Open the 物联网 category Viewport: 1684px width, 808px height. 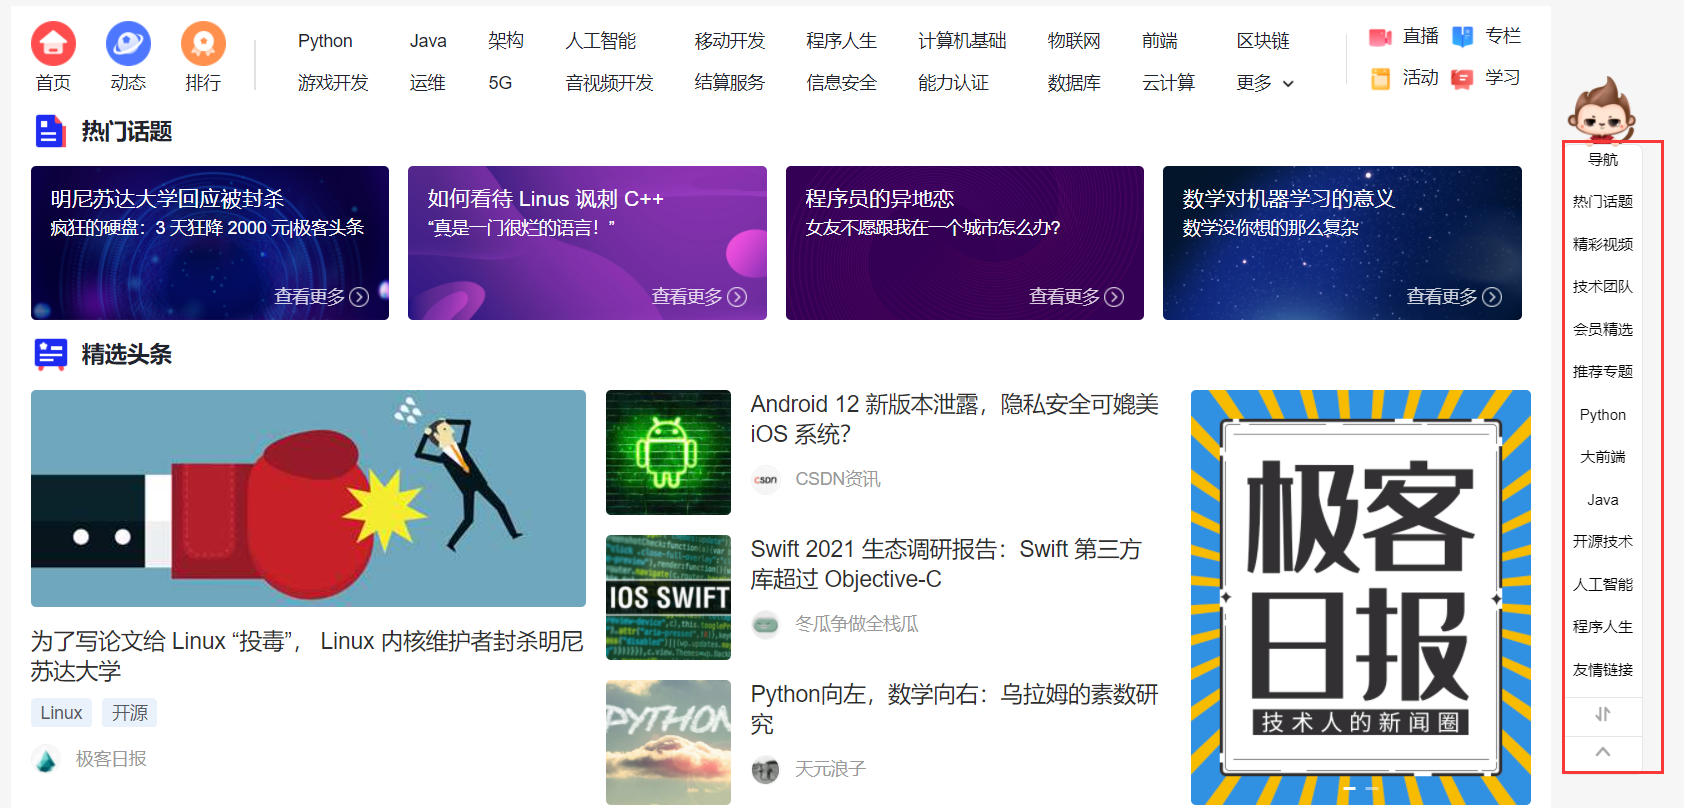point(1074,41)
